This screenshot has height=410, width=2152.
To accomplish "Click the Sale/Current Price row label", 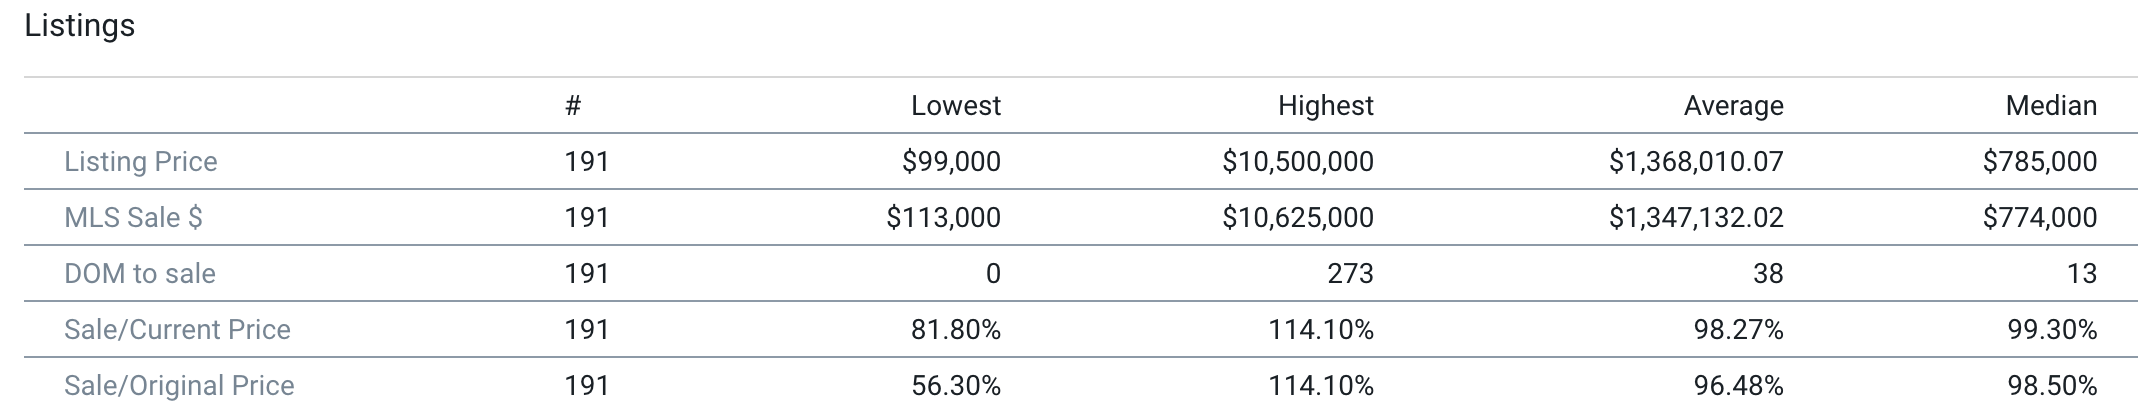I will [x=177, y=330].
